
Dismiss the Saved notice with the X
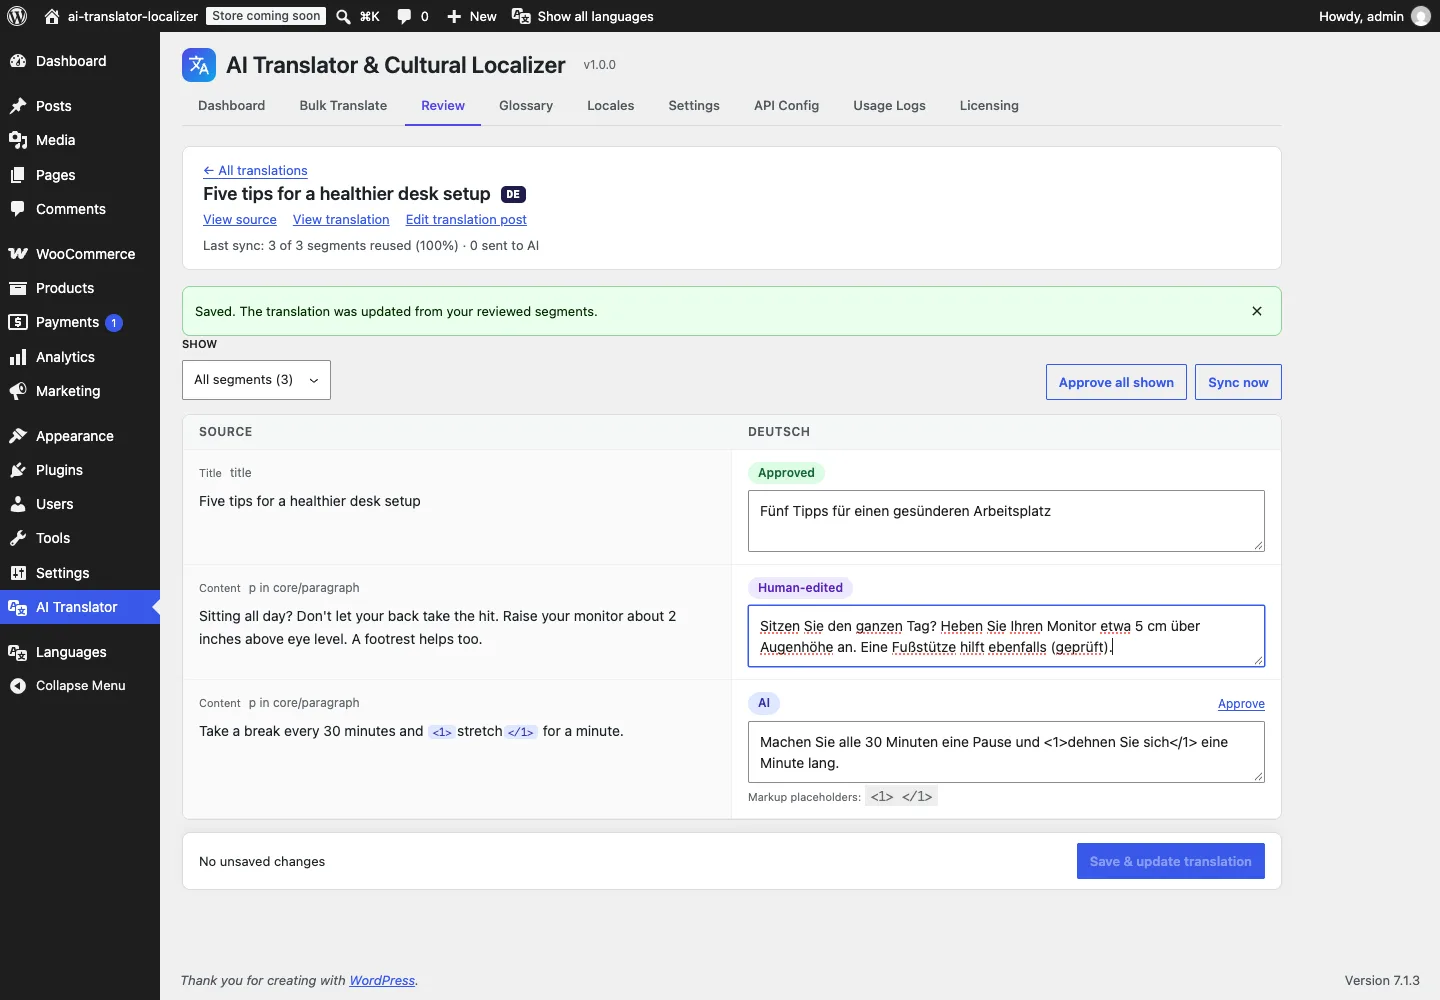1257,311
